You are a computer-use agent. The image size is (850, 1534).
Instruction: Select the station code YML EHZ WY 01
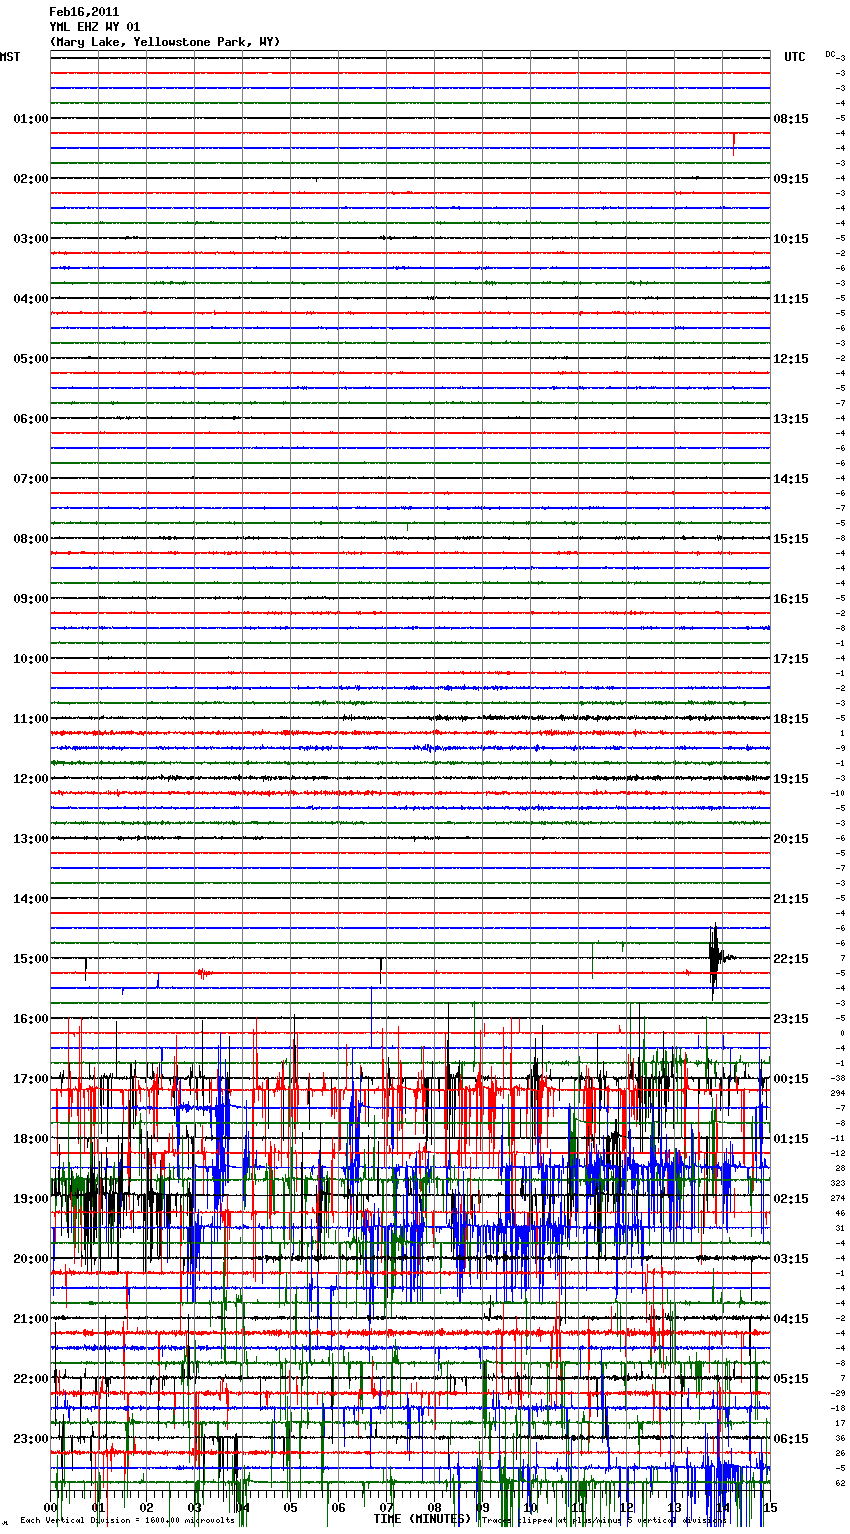point(95,27)
